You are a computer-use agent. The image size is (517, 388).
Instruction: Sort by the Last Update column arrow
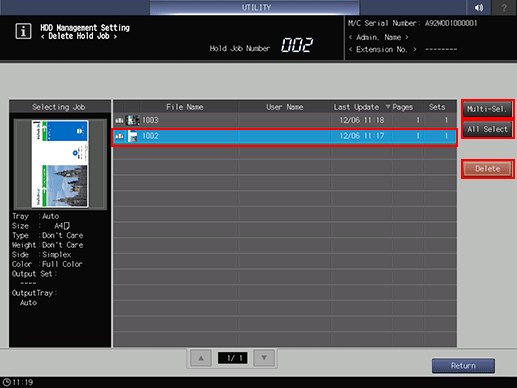[x=388, y=107]
